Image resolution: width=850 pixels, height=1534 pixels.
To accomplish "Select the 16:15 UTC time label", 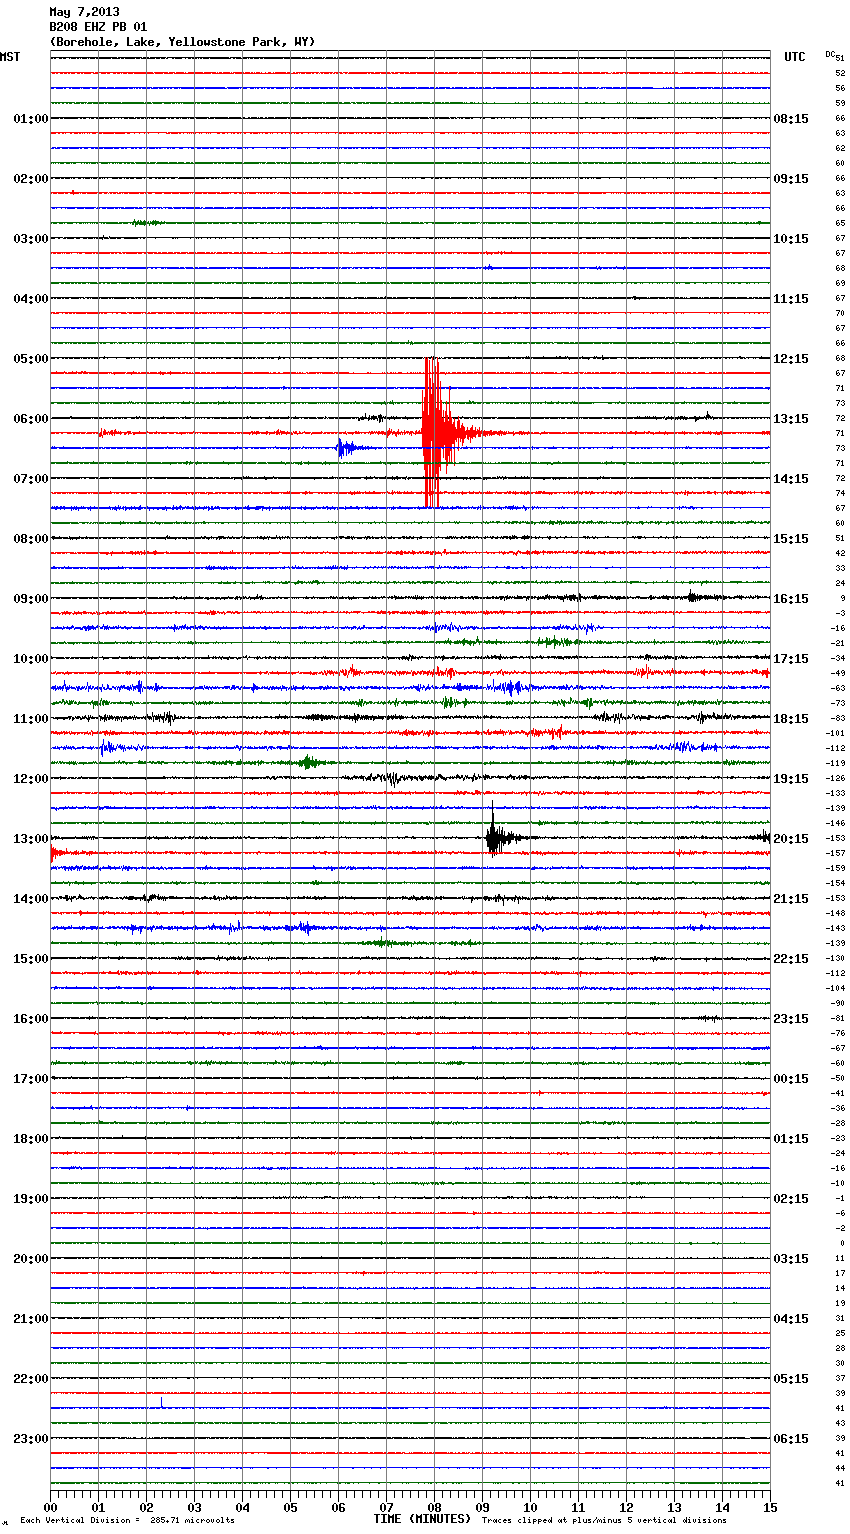I will pyautogui.click(x=791, y=599).
